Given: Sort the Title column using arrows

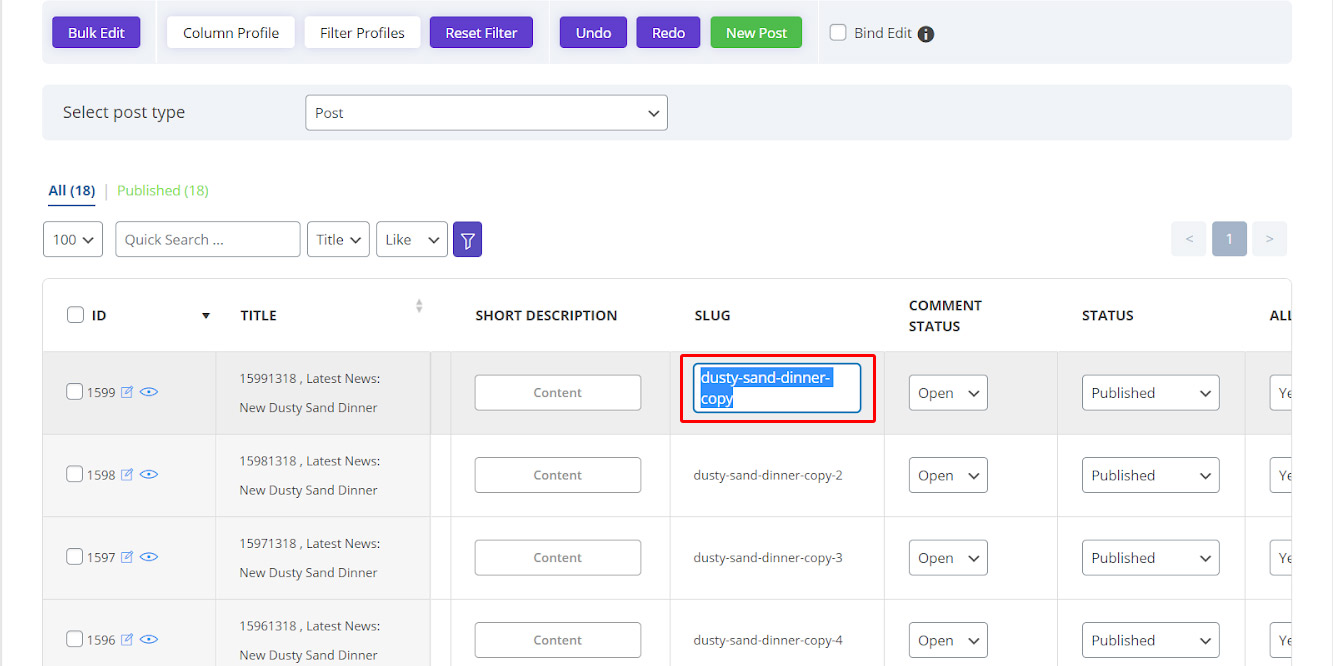Looking at the screenshot, I should (x=419, y=306).
